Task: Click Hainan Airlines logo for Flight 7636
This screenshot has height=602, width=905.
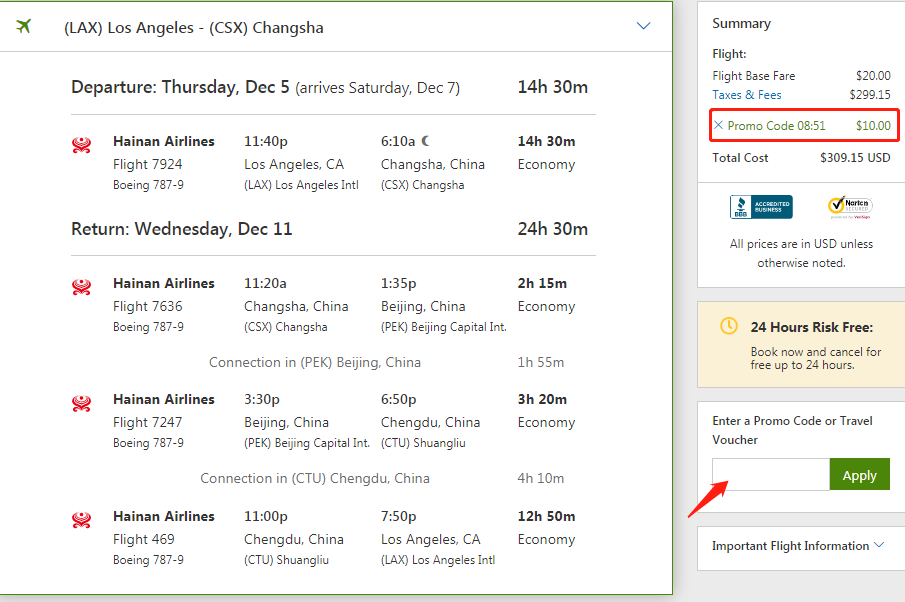Action: (81, 287)
